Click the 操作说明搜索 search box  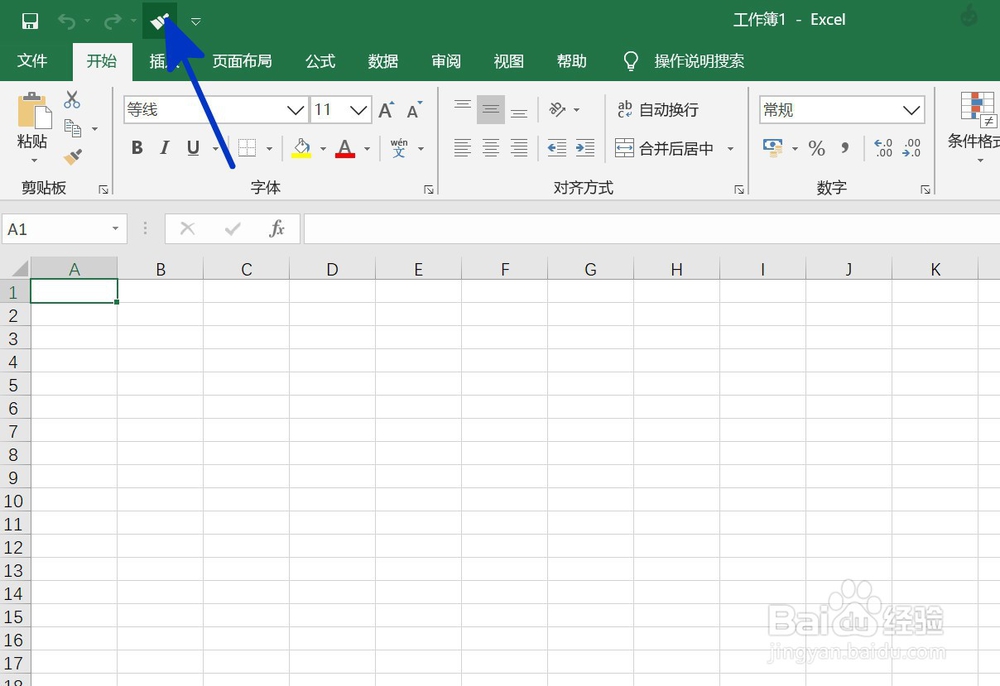point(699,61)
